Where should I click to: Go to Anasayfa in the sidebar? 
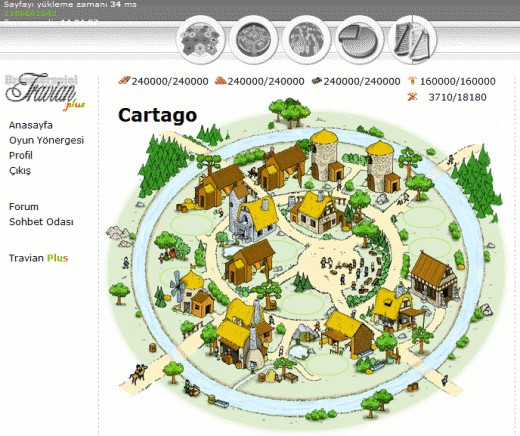coord(31,125)
